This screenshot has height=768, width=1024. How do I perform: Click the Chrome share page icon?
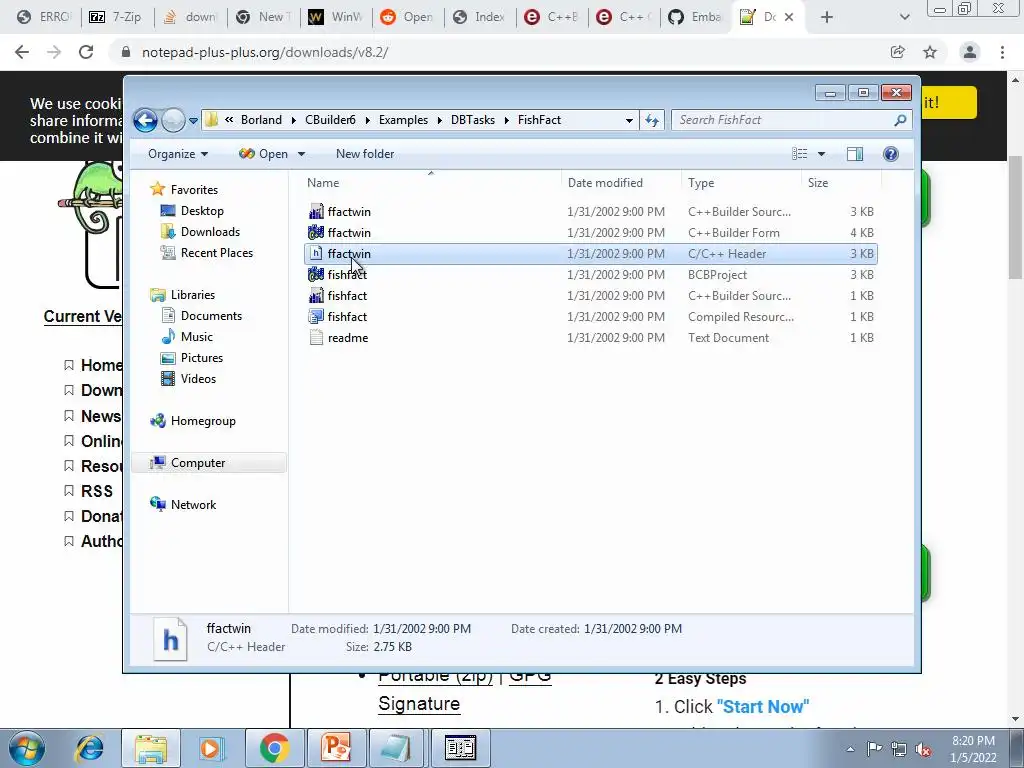point(898,52)
